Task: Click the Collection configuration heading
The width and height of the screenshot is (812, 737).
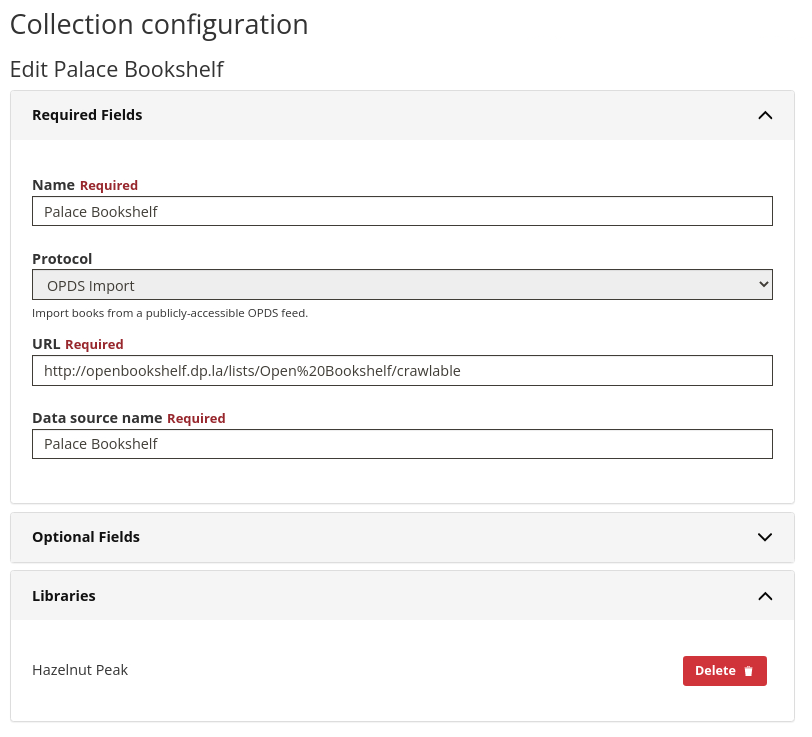Action: point(159,24)
